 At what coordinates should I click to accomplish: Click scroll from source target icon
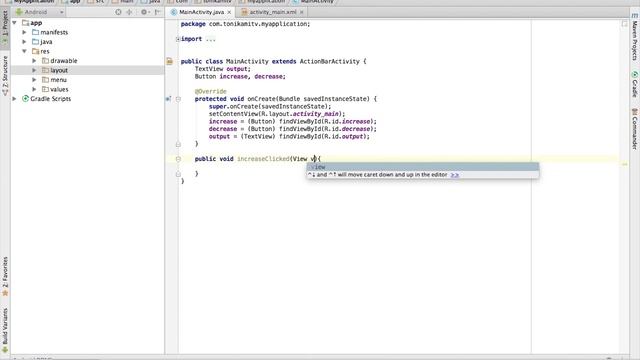(118, 12)
